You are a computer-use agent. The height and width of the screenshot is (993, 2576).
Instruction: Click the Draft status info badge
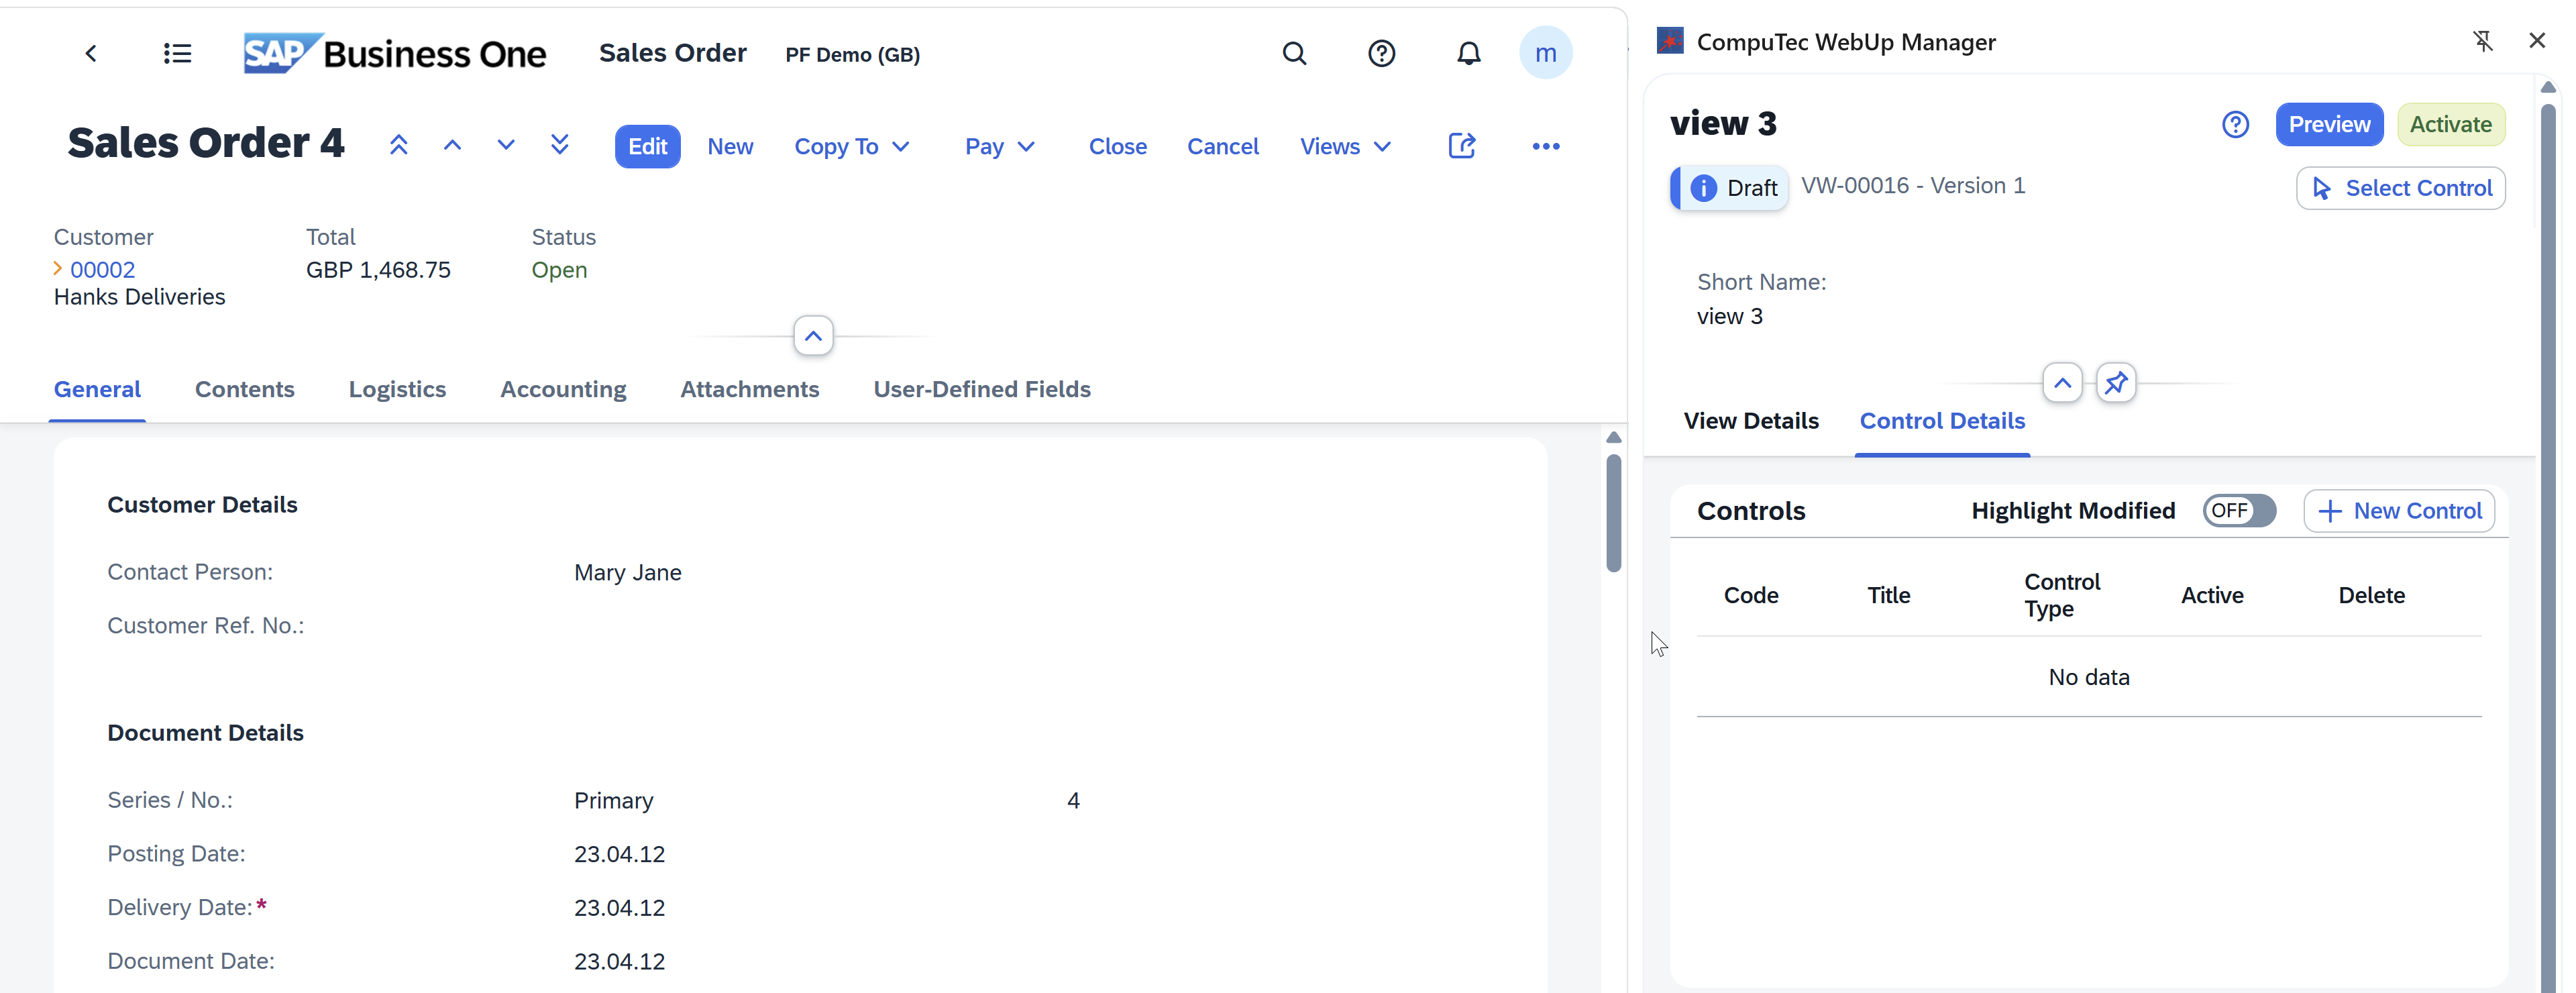click(1730, 188)
